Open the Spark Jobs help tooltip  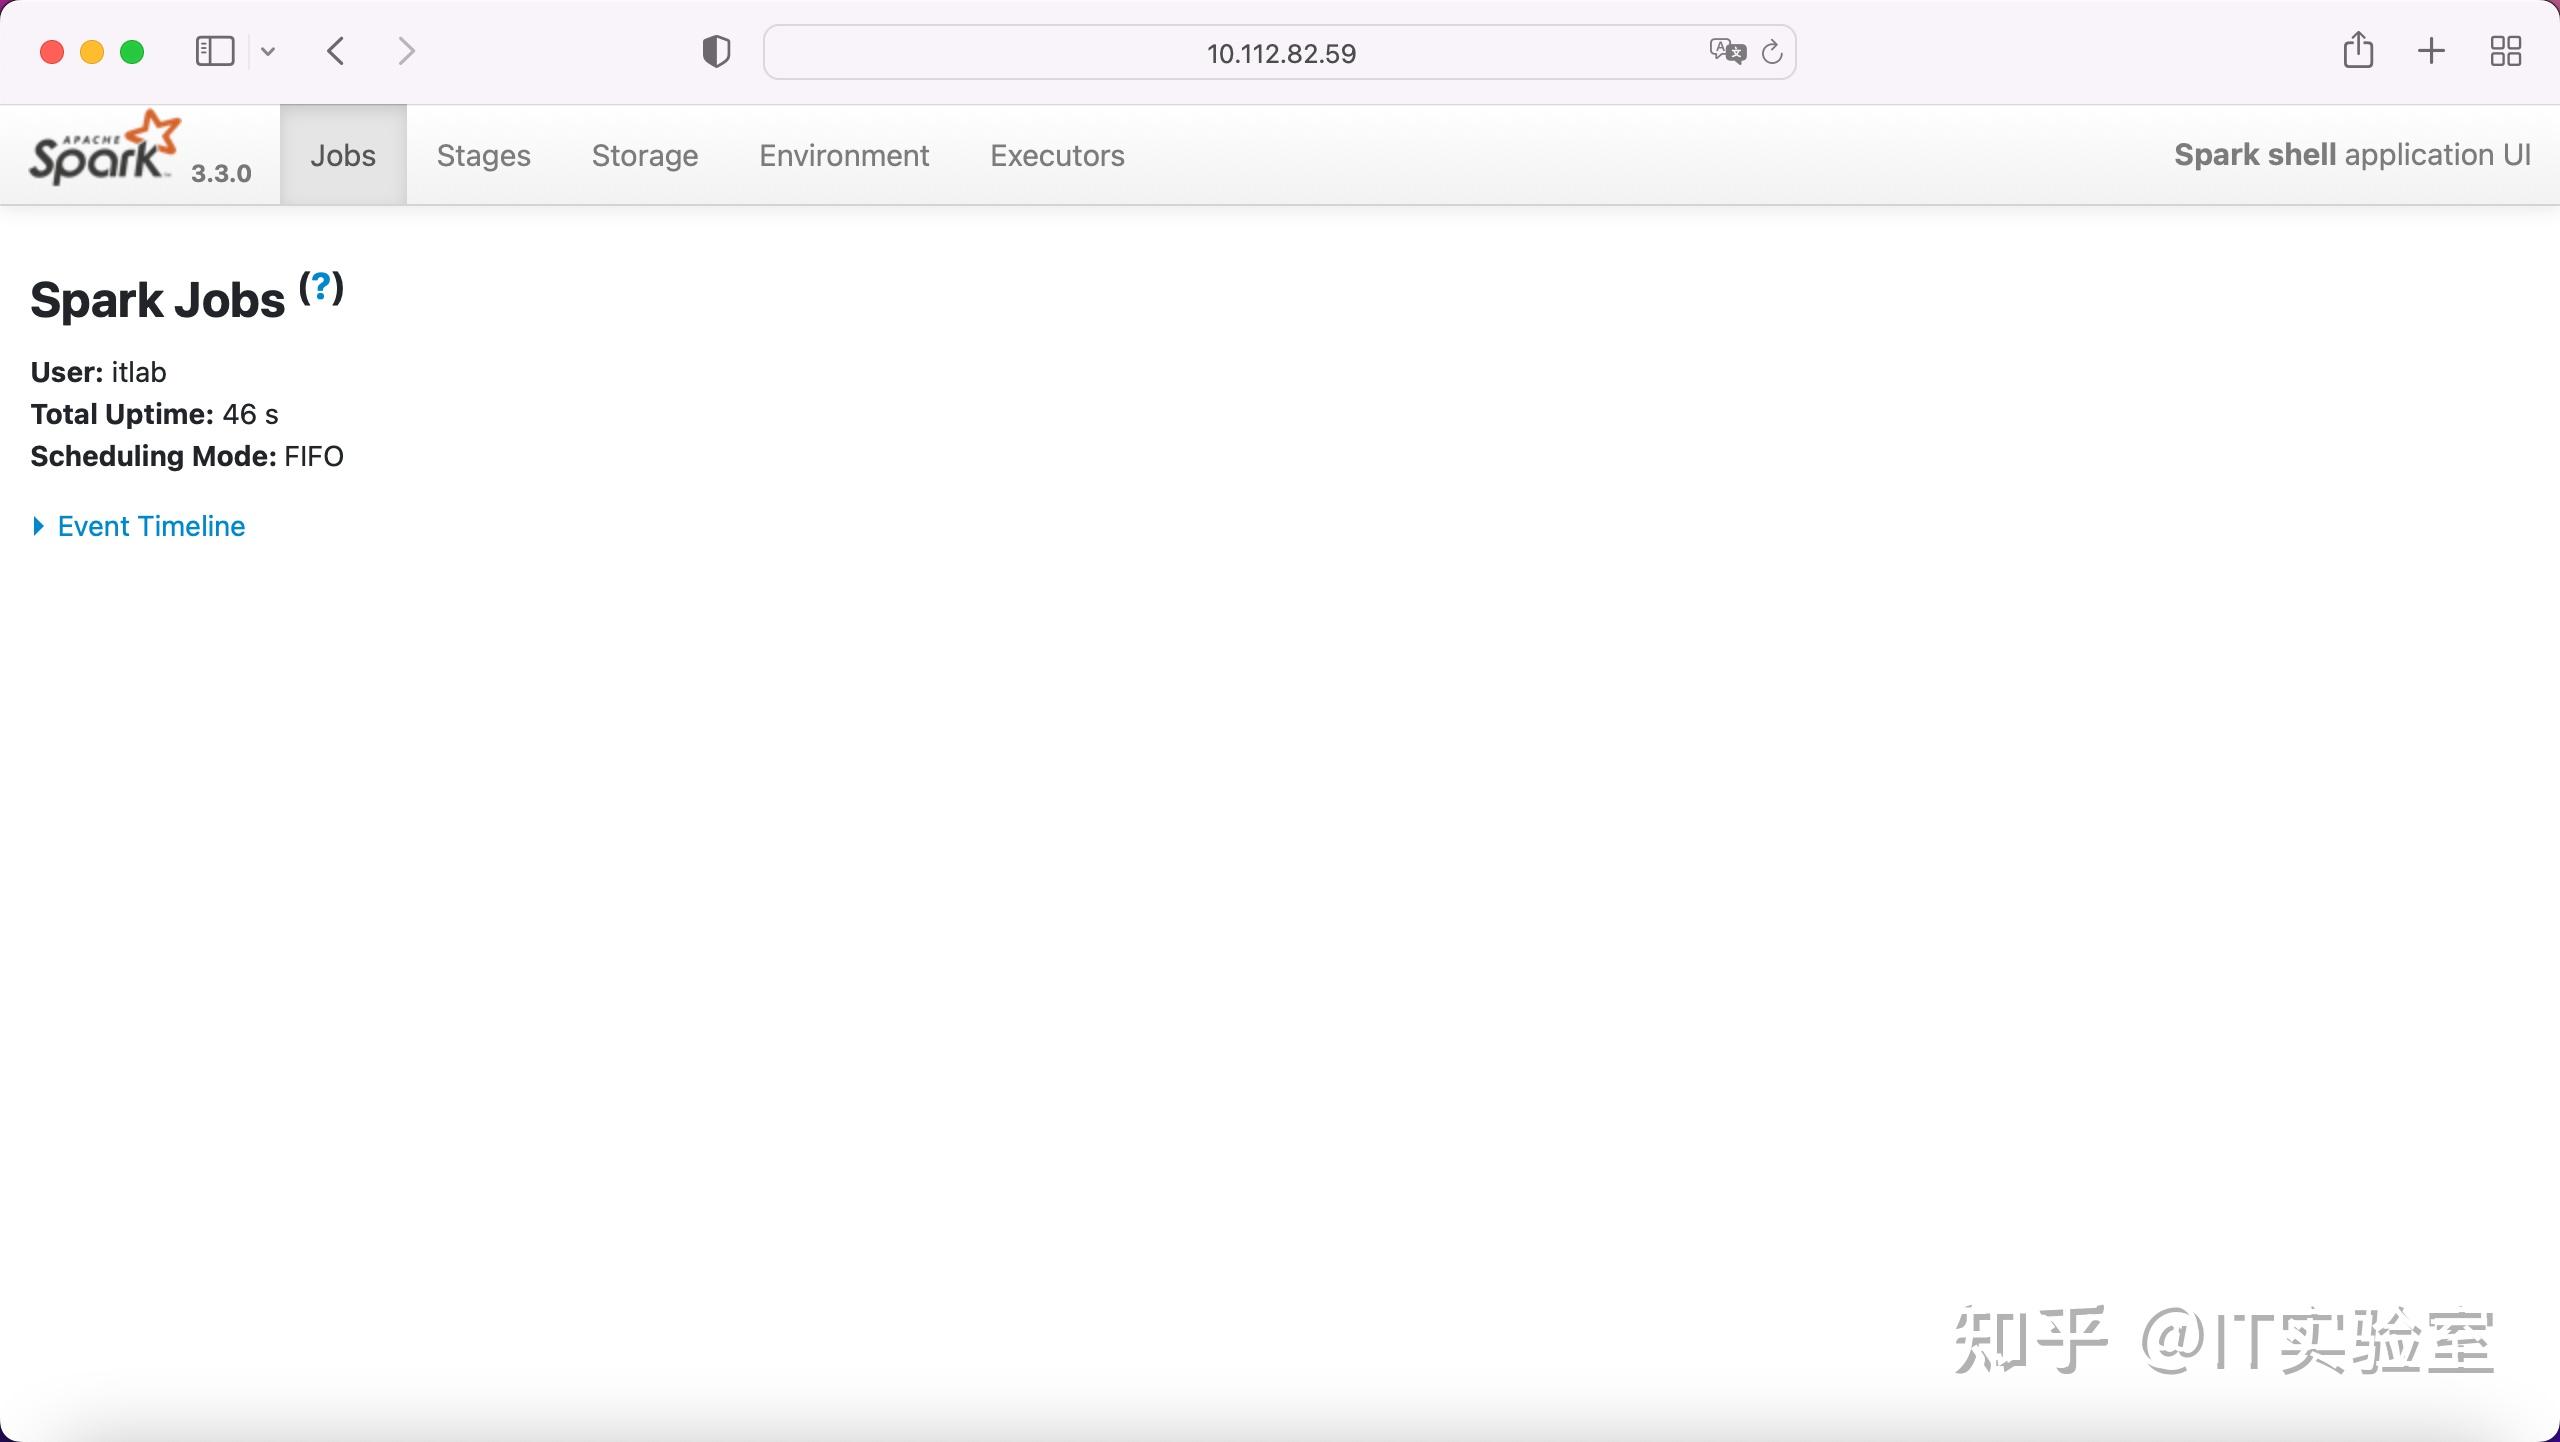tap(320, 289)
